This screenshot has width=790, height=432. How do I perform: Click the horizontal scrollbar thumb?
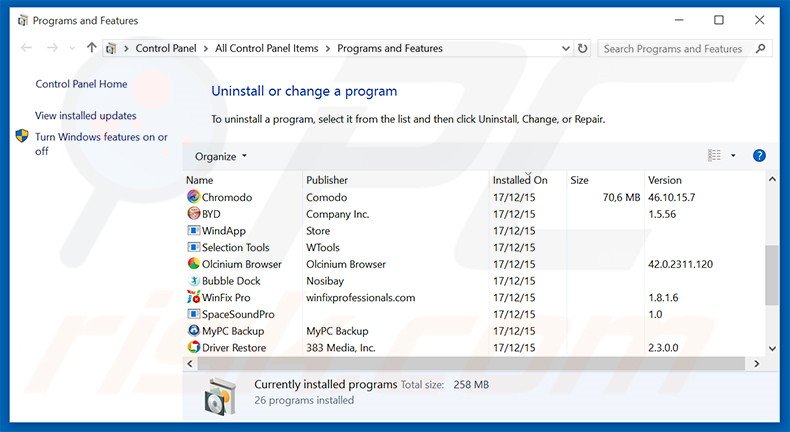(471, 363)
